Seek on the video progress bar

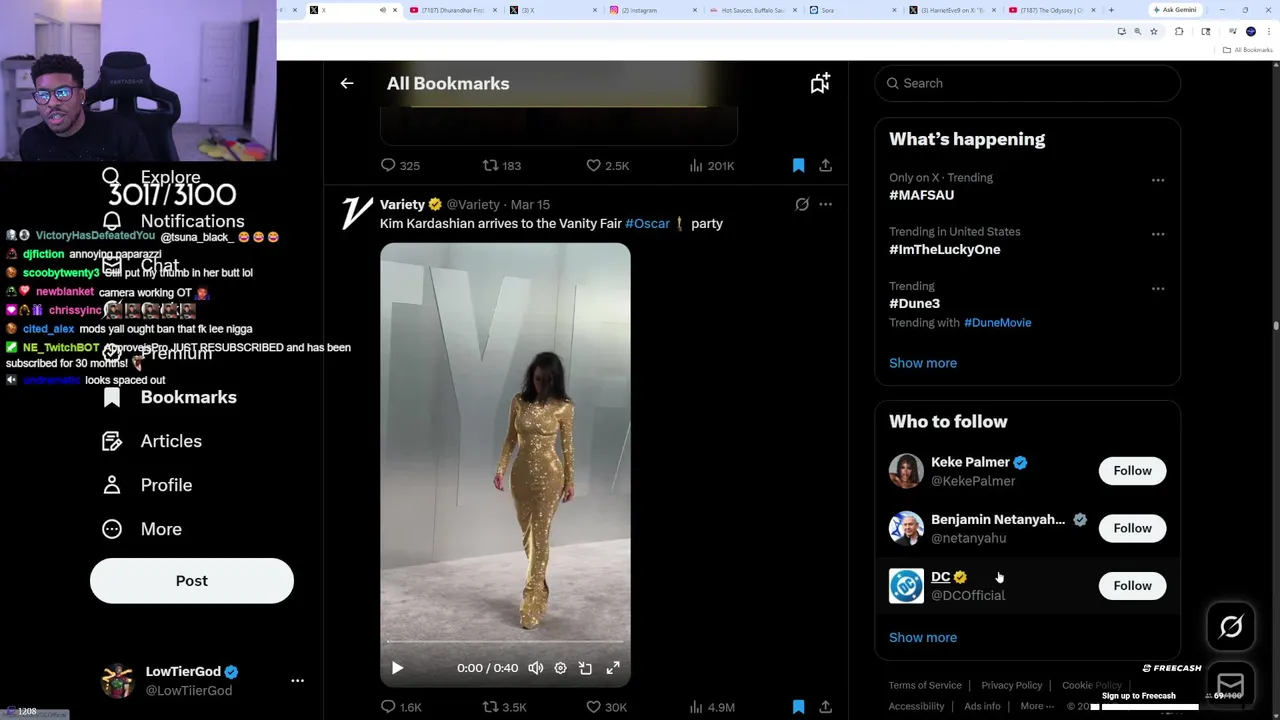click(505, 642)
